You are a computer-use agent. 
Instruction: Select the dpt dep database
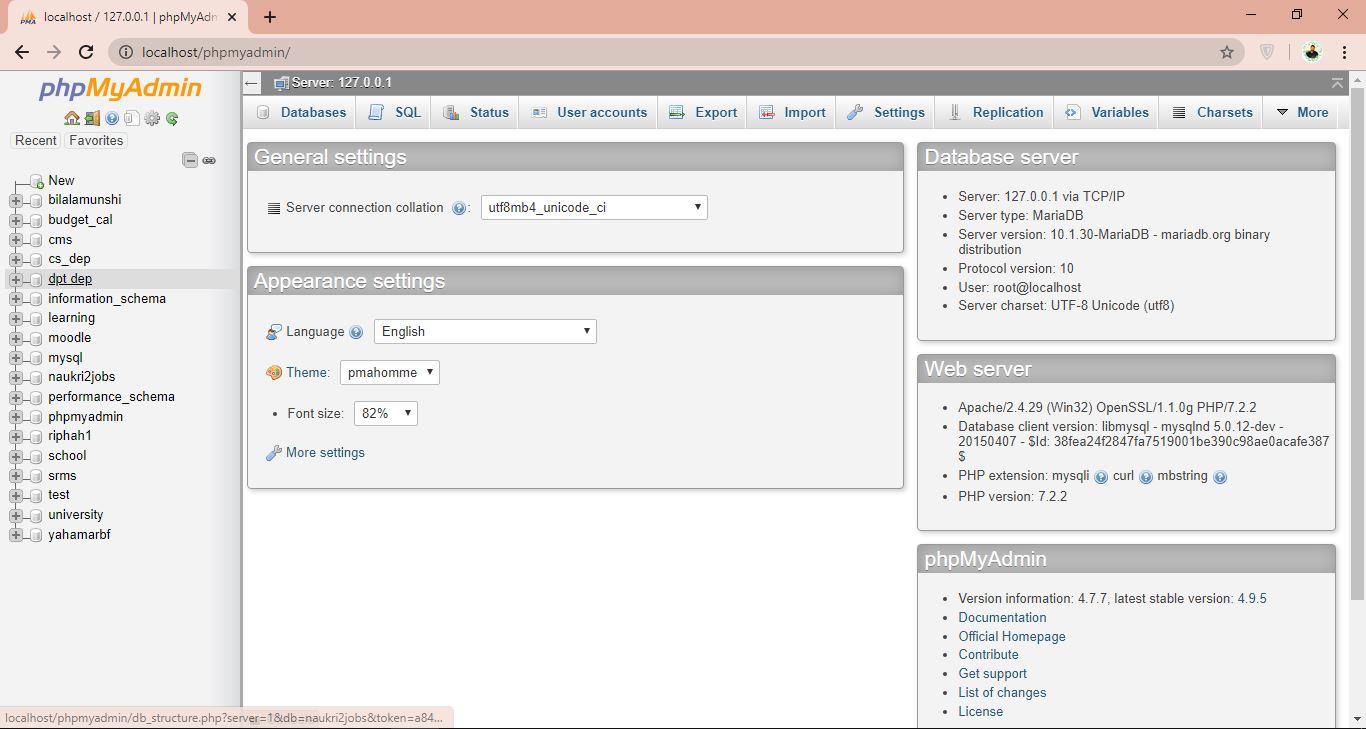pos(70,279)
